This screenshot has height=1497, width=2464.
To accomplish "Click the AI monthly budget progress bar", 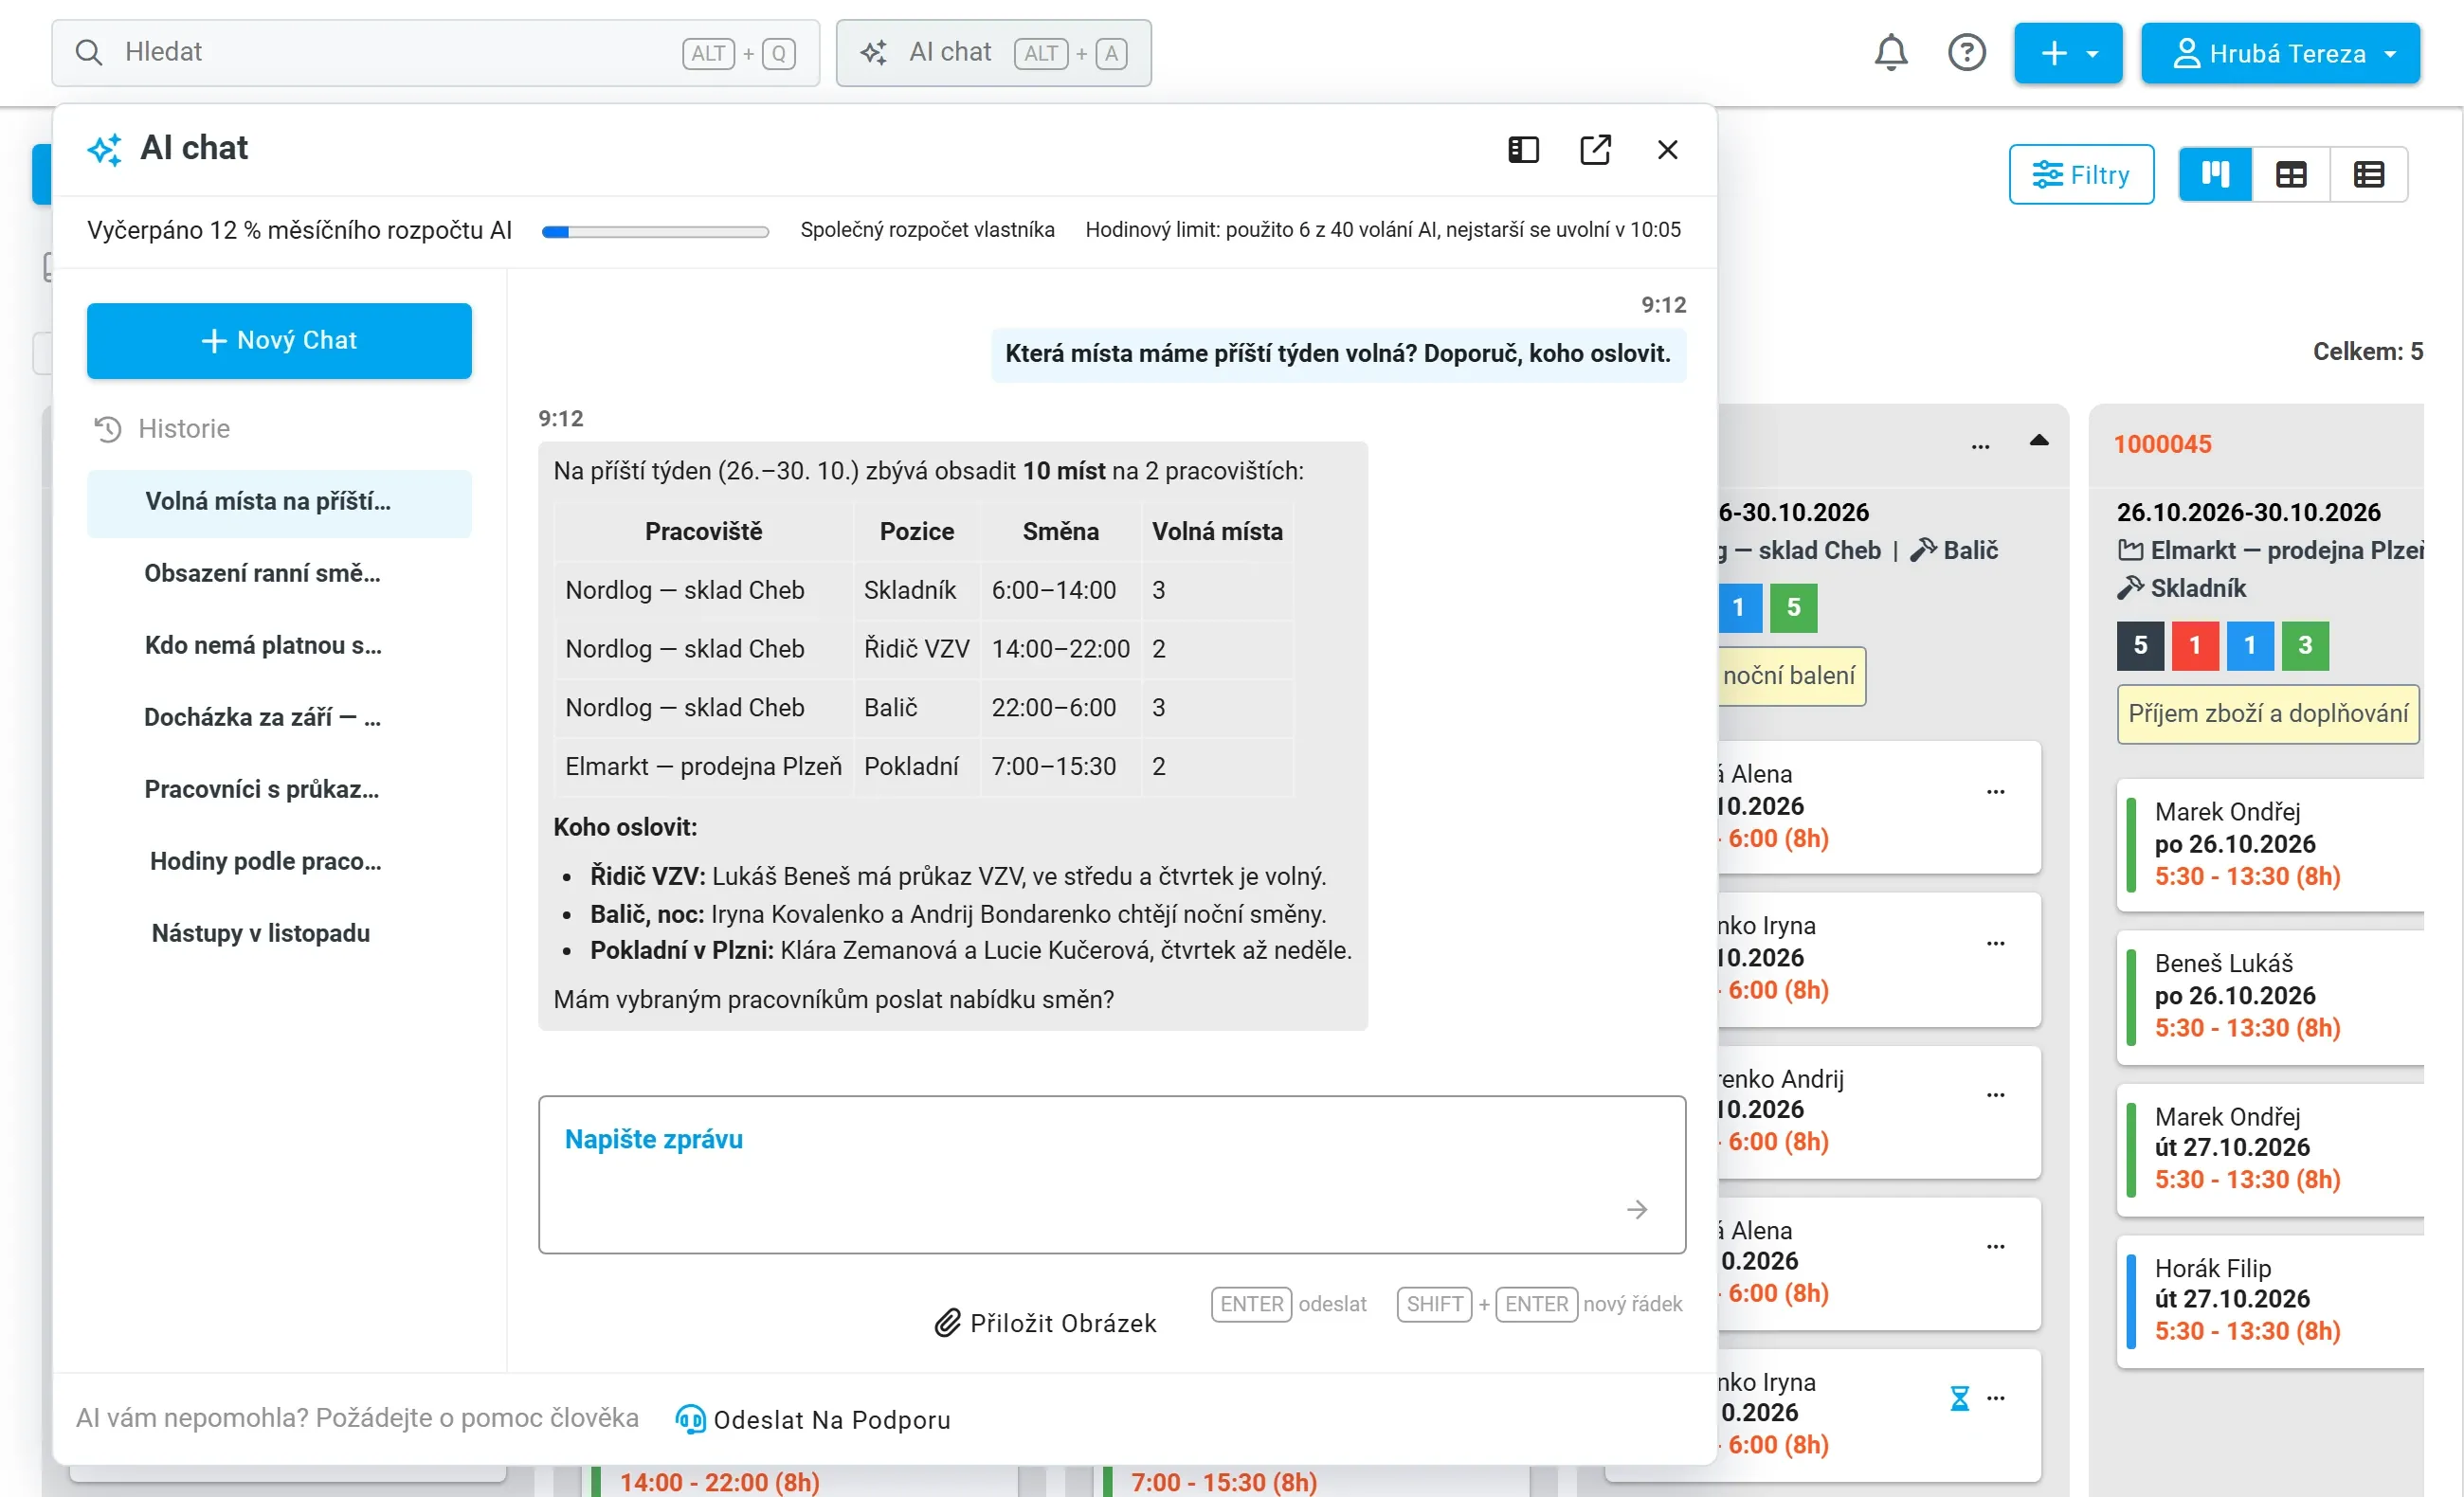I will pyautogui.click(x=655, y=232).
